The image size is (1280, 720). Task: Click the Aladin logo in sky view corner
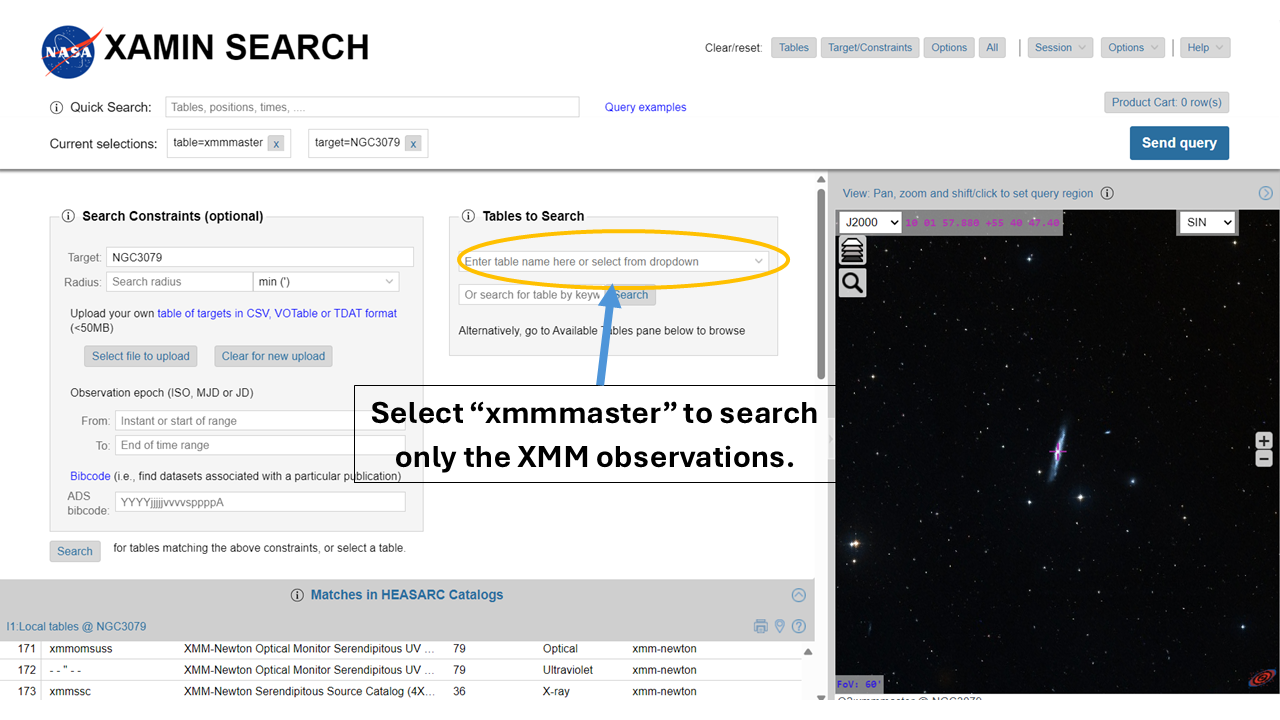click(x=1261, y=679)
